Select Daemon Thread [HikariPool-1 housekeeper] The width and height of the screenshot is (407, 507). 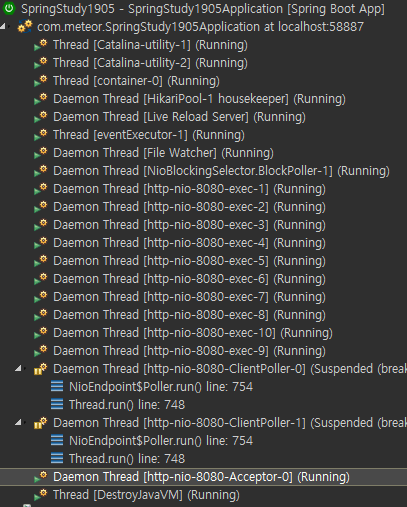point(199,99)
